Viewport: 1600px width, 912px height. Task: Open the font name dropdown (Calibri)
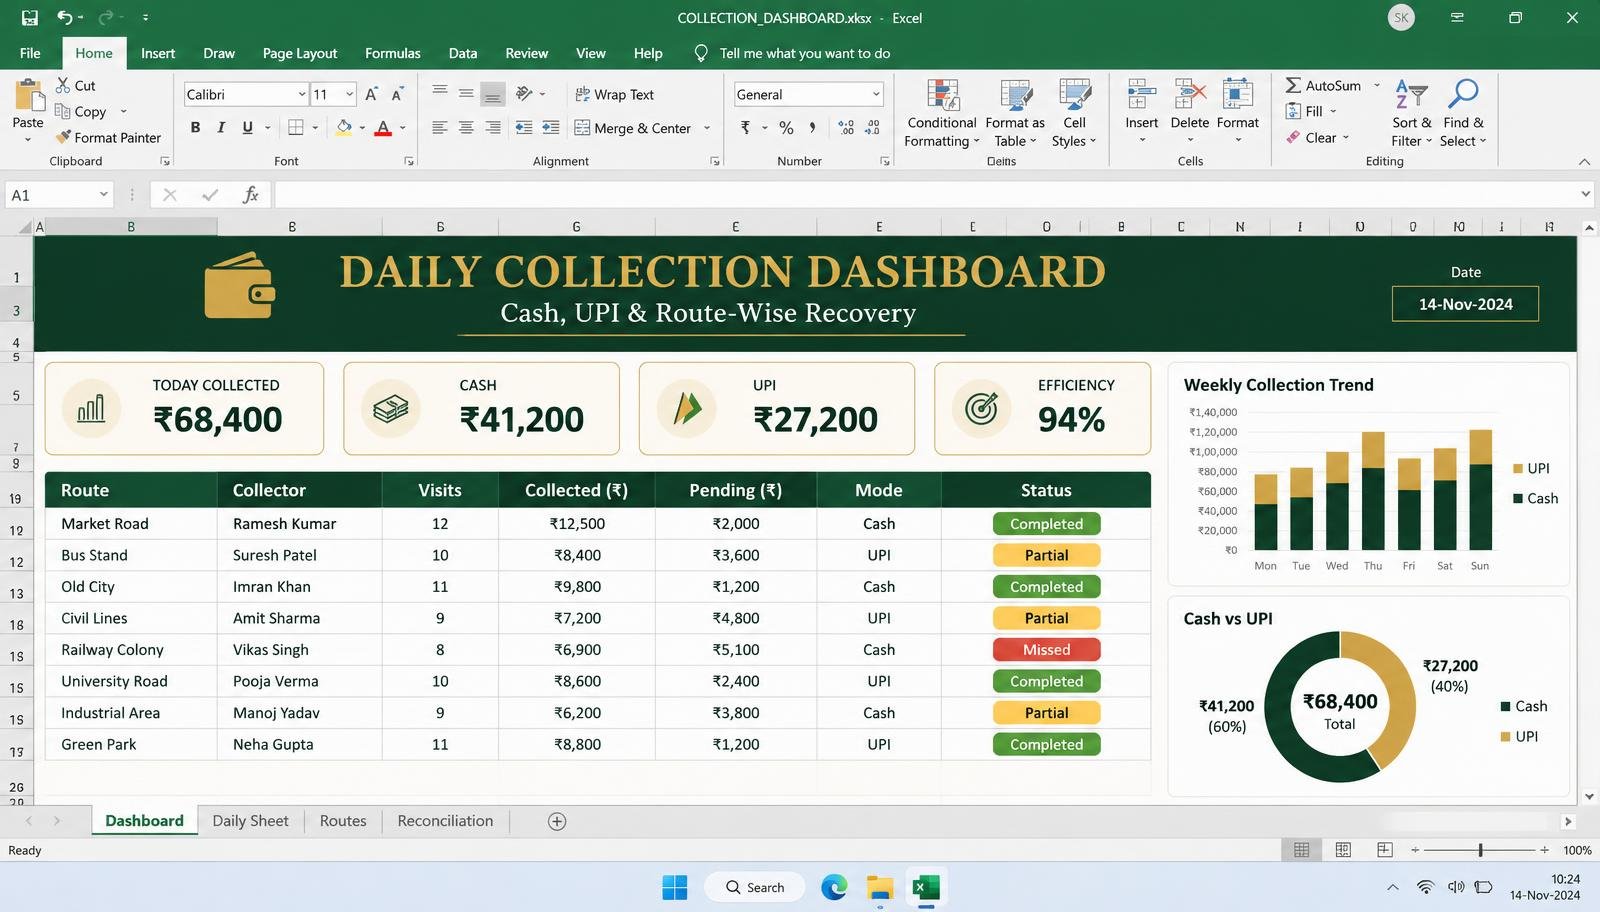pyautogui.click(x=301, y=94)
